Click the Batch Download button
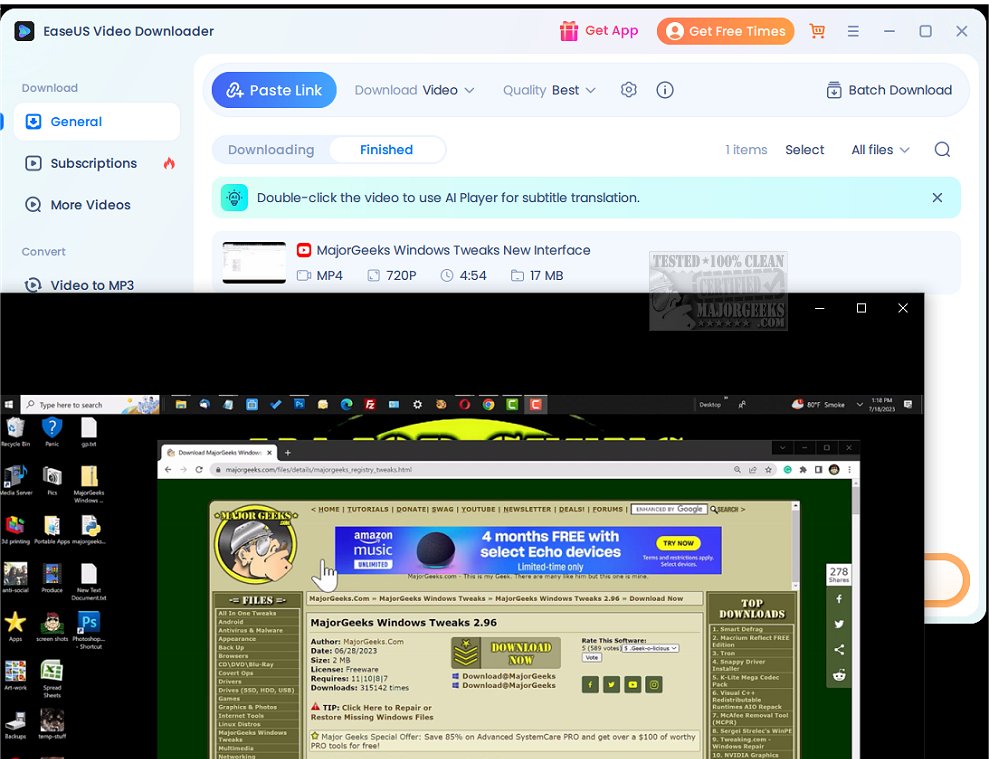This screenshot has height=759, width=989. [x=889, y=90]
